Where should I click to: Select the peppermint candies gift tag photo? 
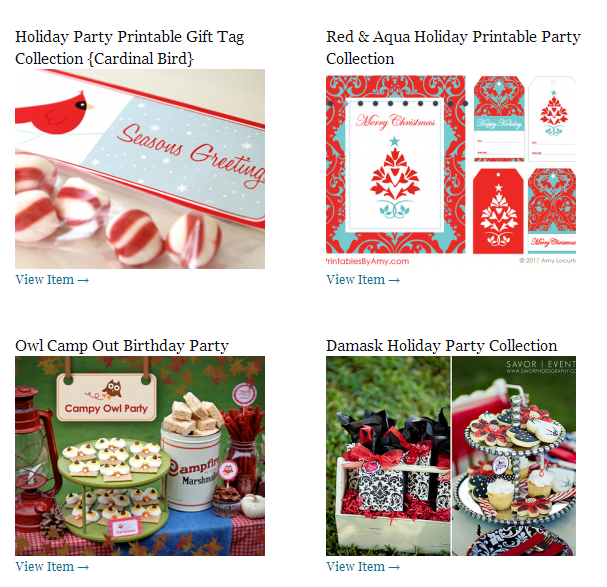[x=140, y=169]
